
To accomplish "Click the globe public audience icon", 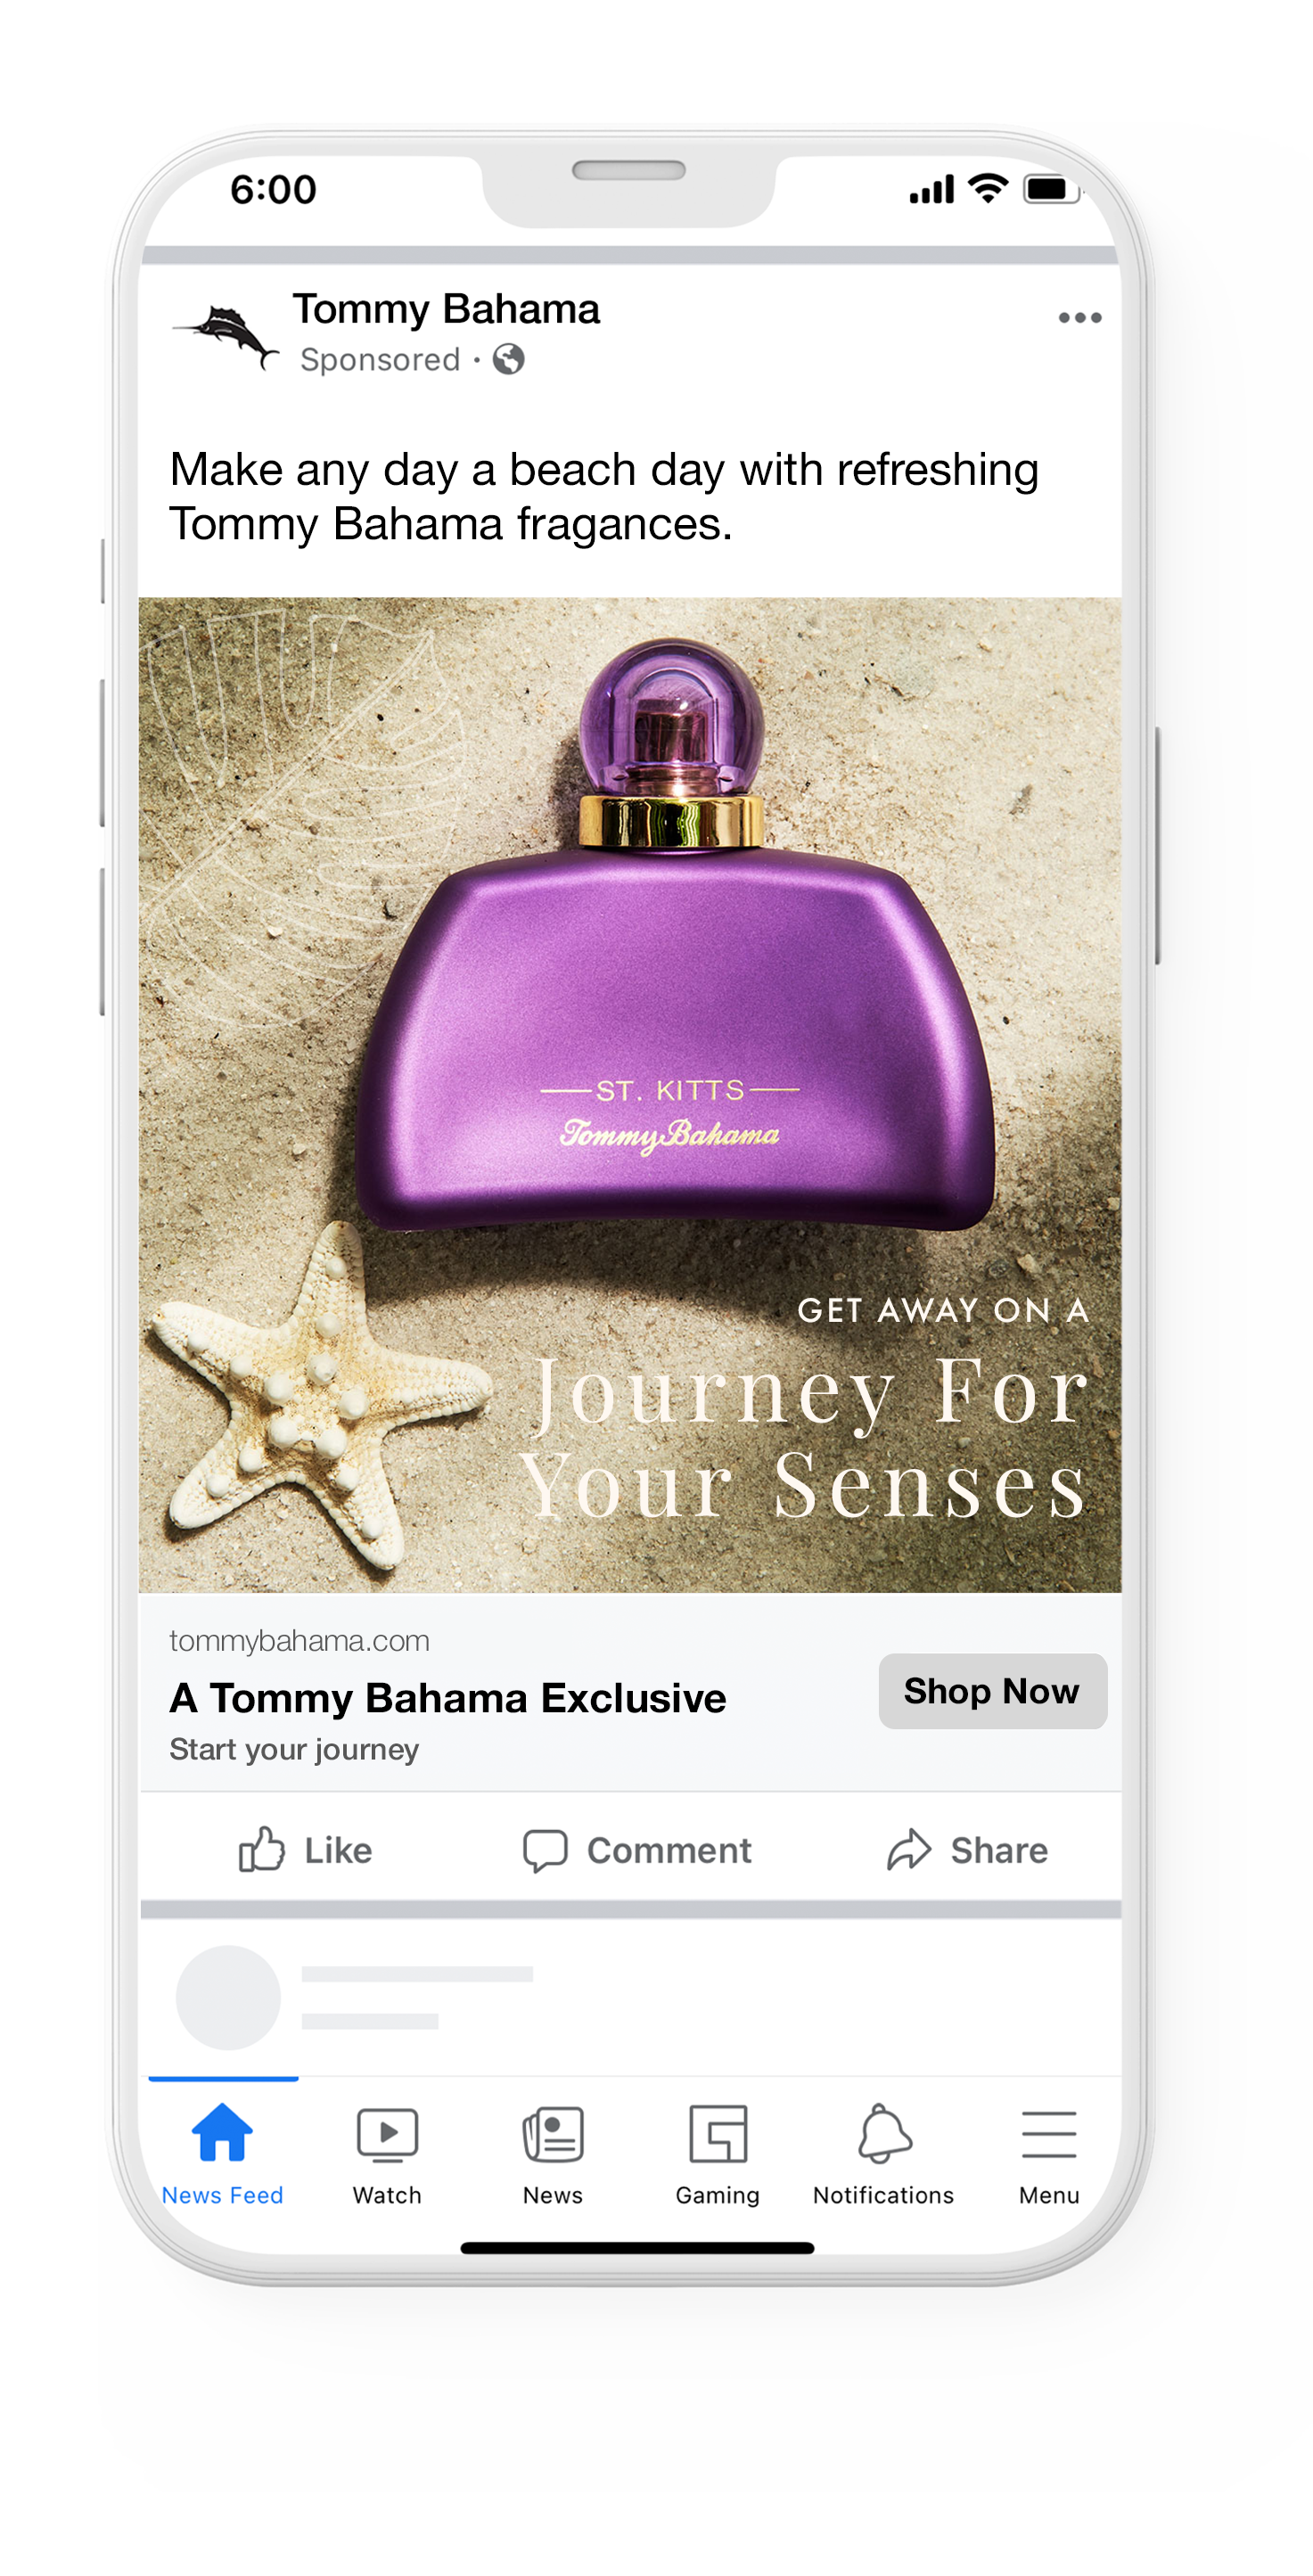I will pos(508,359).
